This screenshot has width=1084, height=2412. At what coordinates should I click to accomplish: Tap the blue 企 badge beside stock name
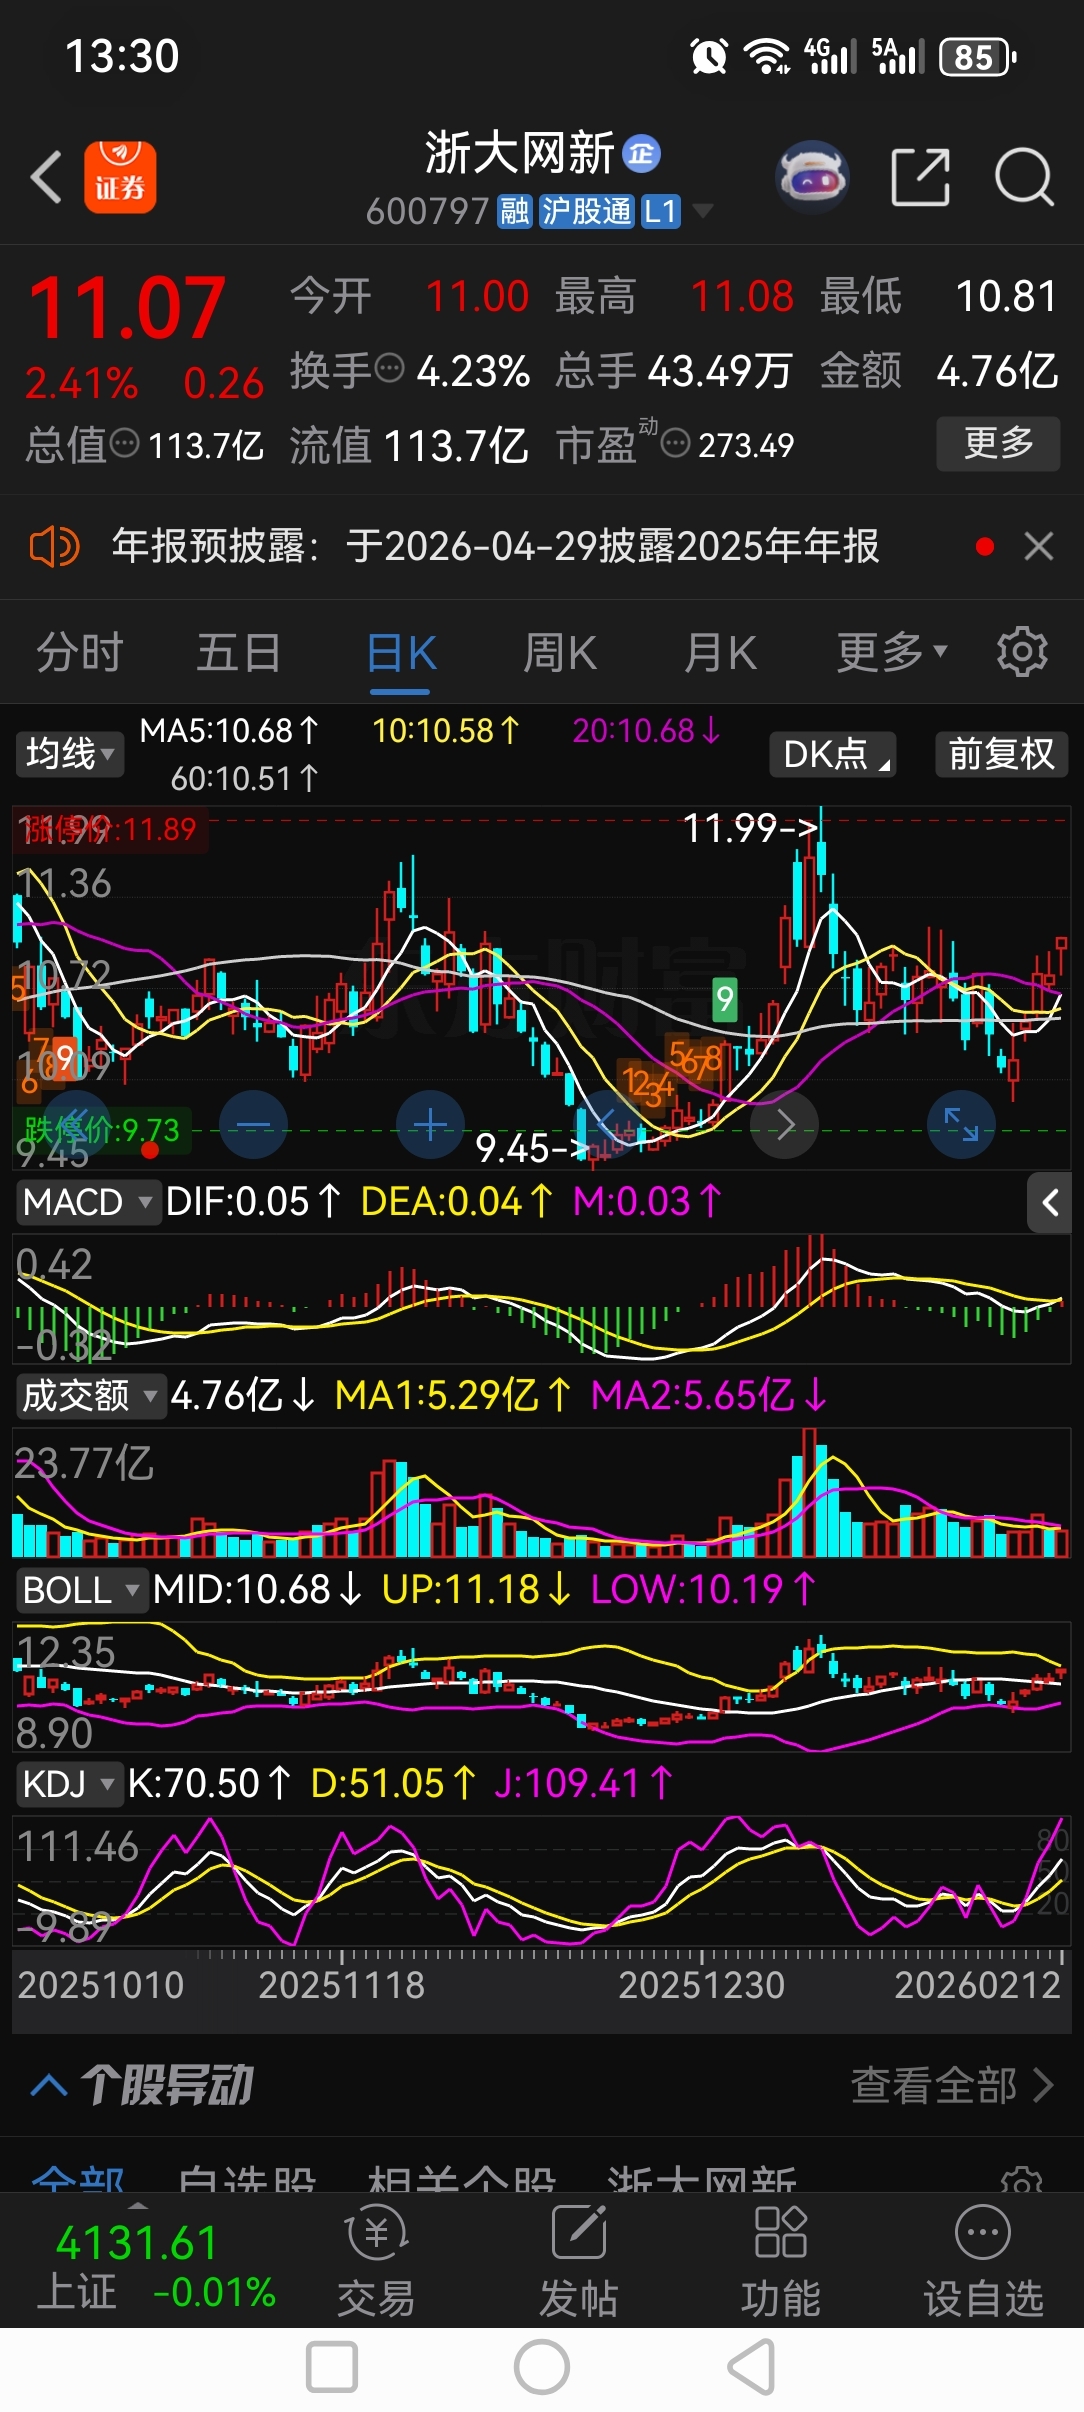pos(641,154)
